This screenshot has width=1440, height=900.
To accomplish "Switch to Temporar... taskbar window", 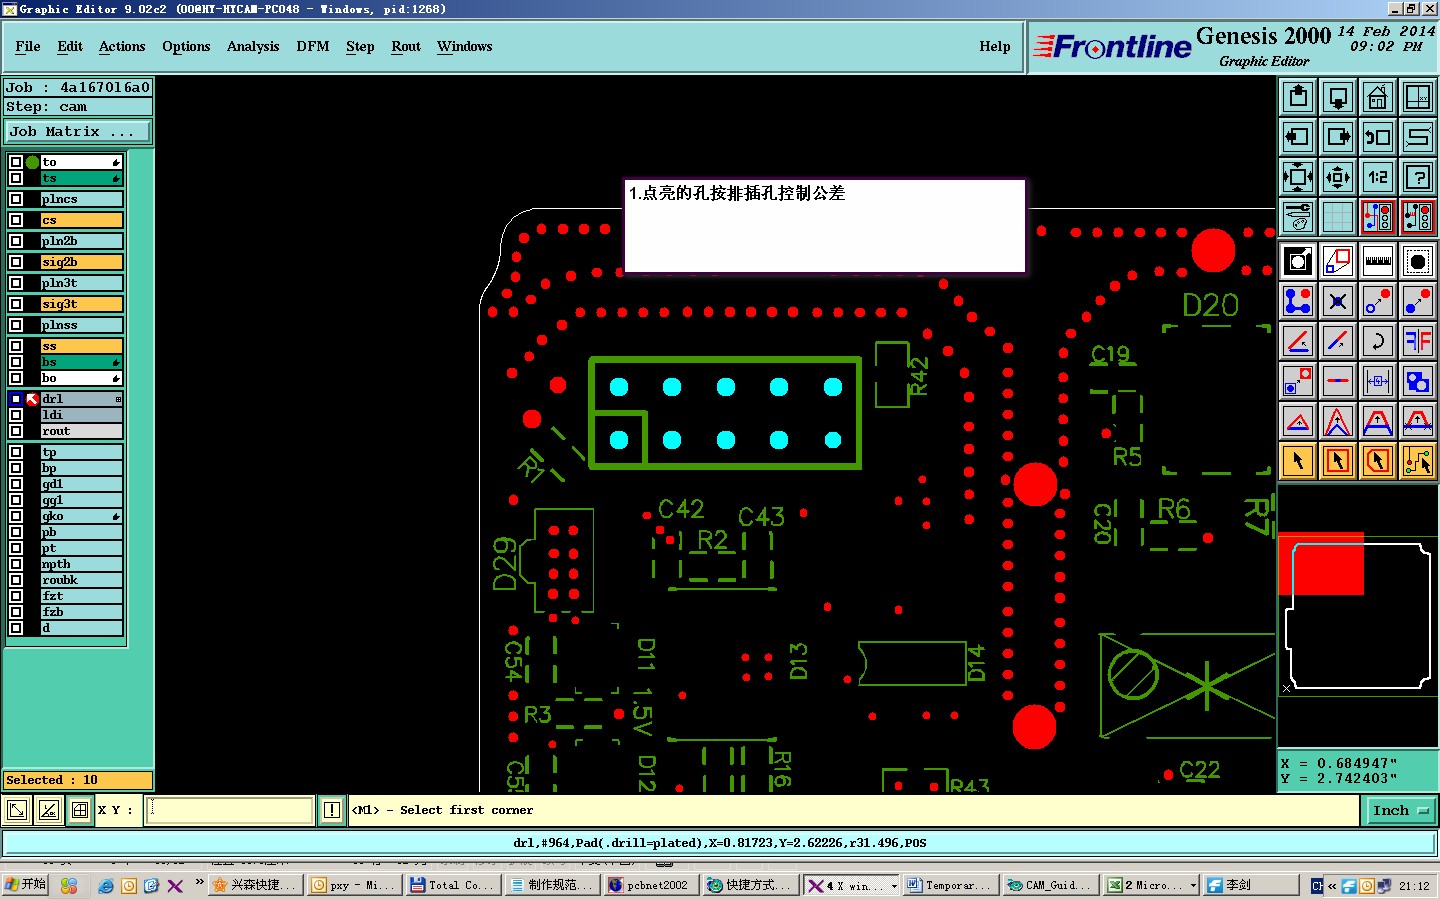I will coord(950,885).
